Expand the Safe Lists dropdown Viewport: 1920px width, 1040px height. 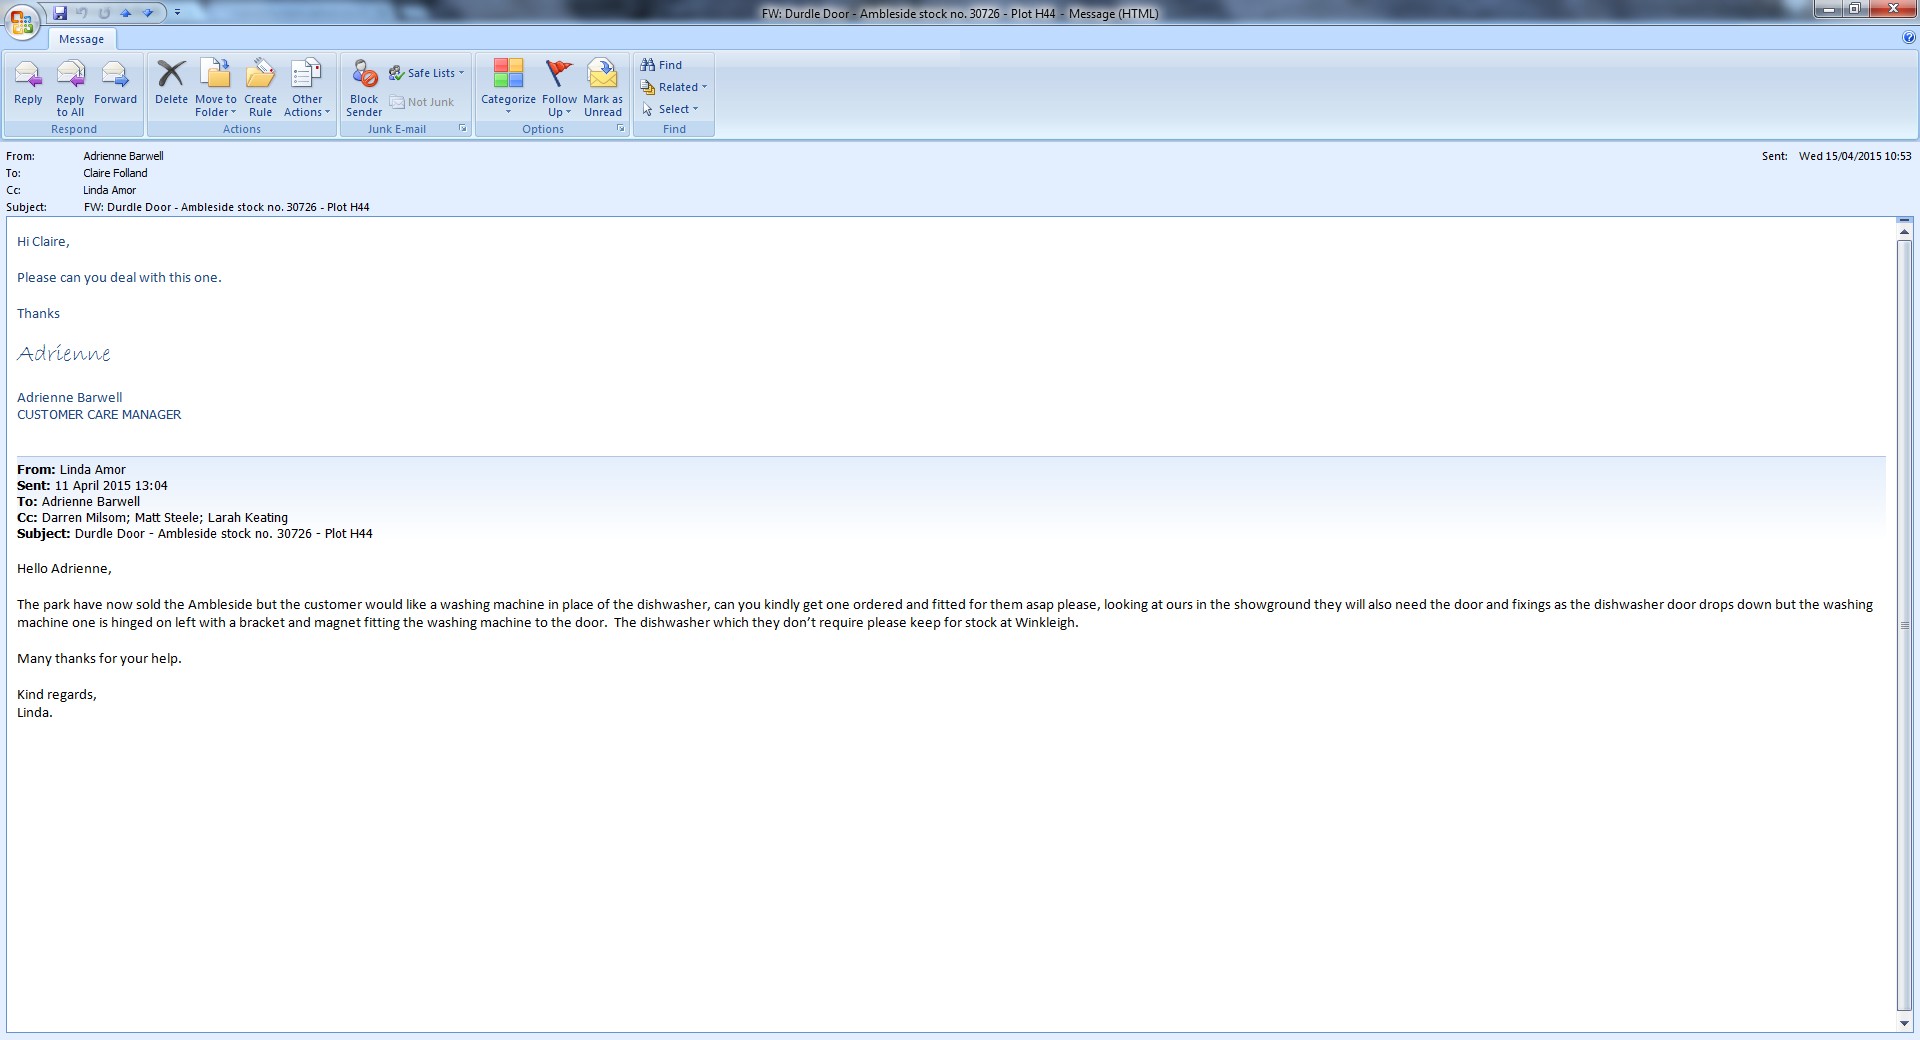[427, 73]
